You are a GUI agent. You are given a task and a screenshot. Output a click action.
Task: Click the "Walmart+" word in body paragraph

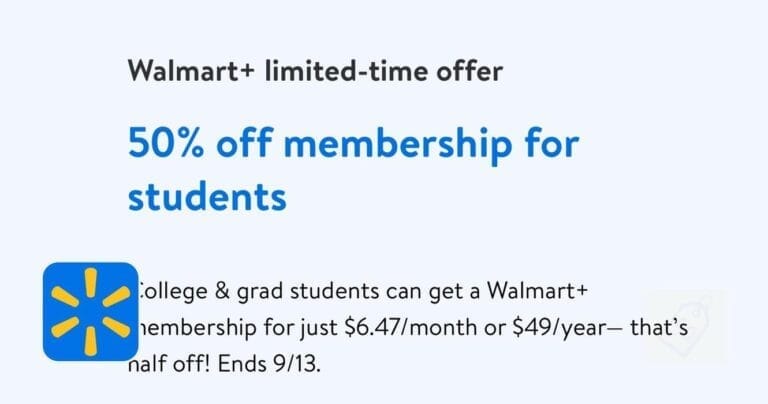click(x=537, y=291)
